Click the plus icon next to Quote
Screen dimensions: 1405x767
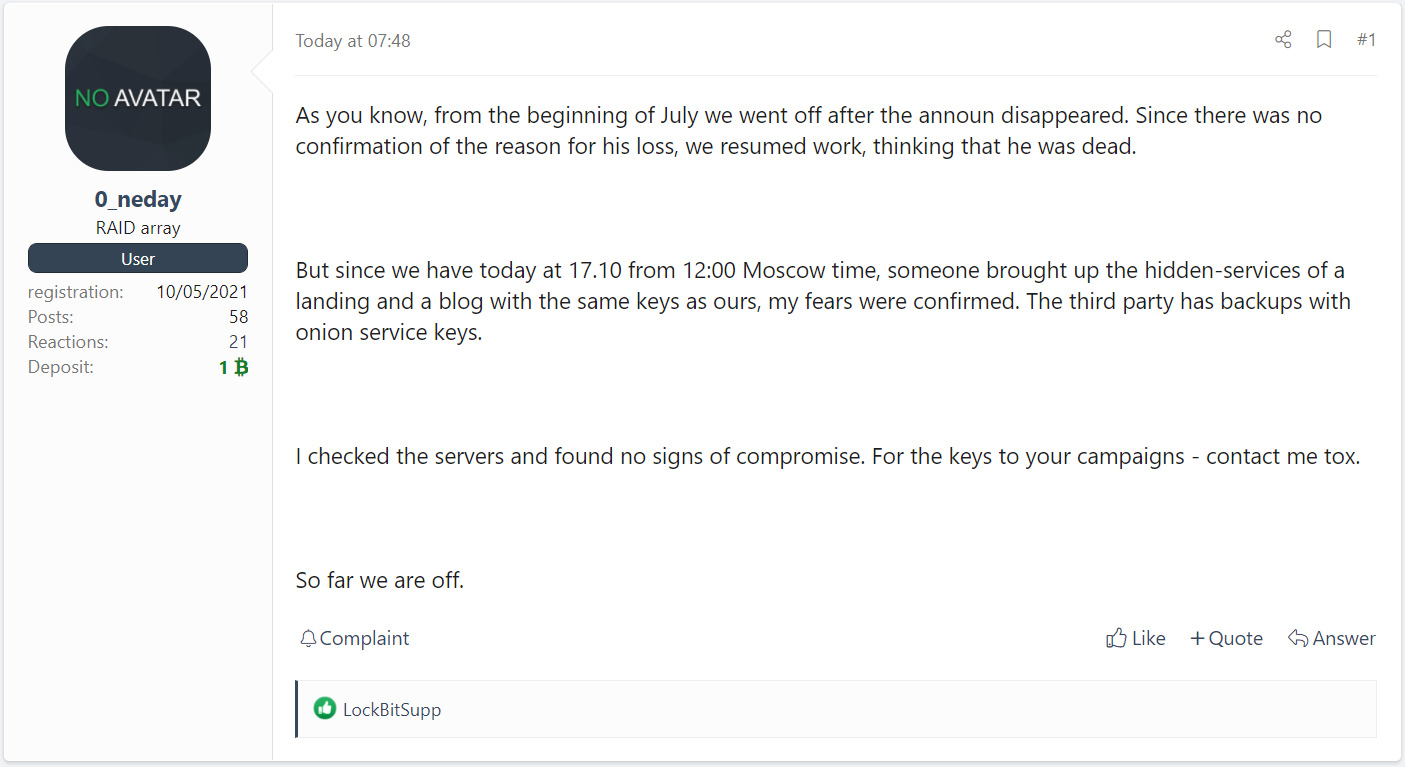(x=1198, y=637)
